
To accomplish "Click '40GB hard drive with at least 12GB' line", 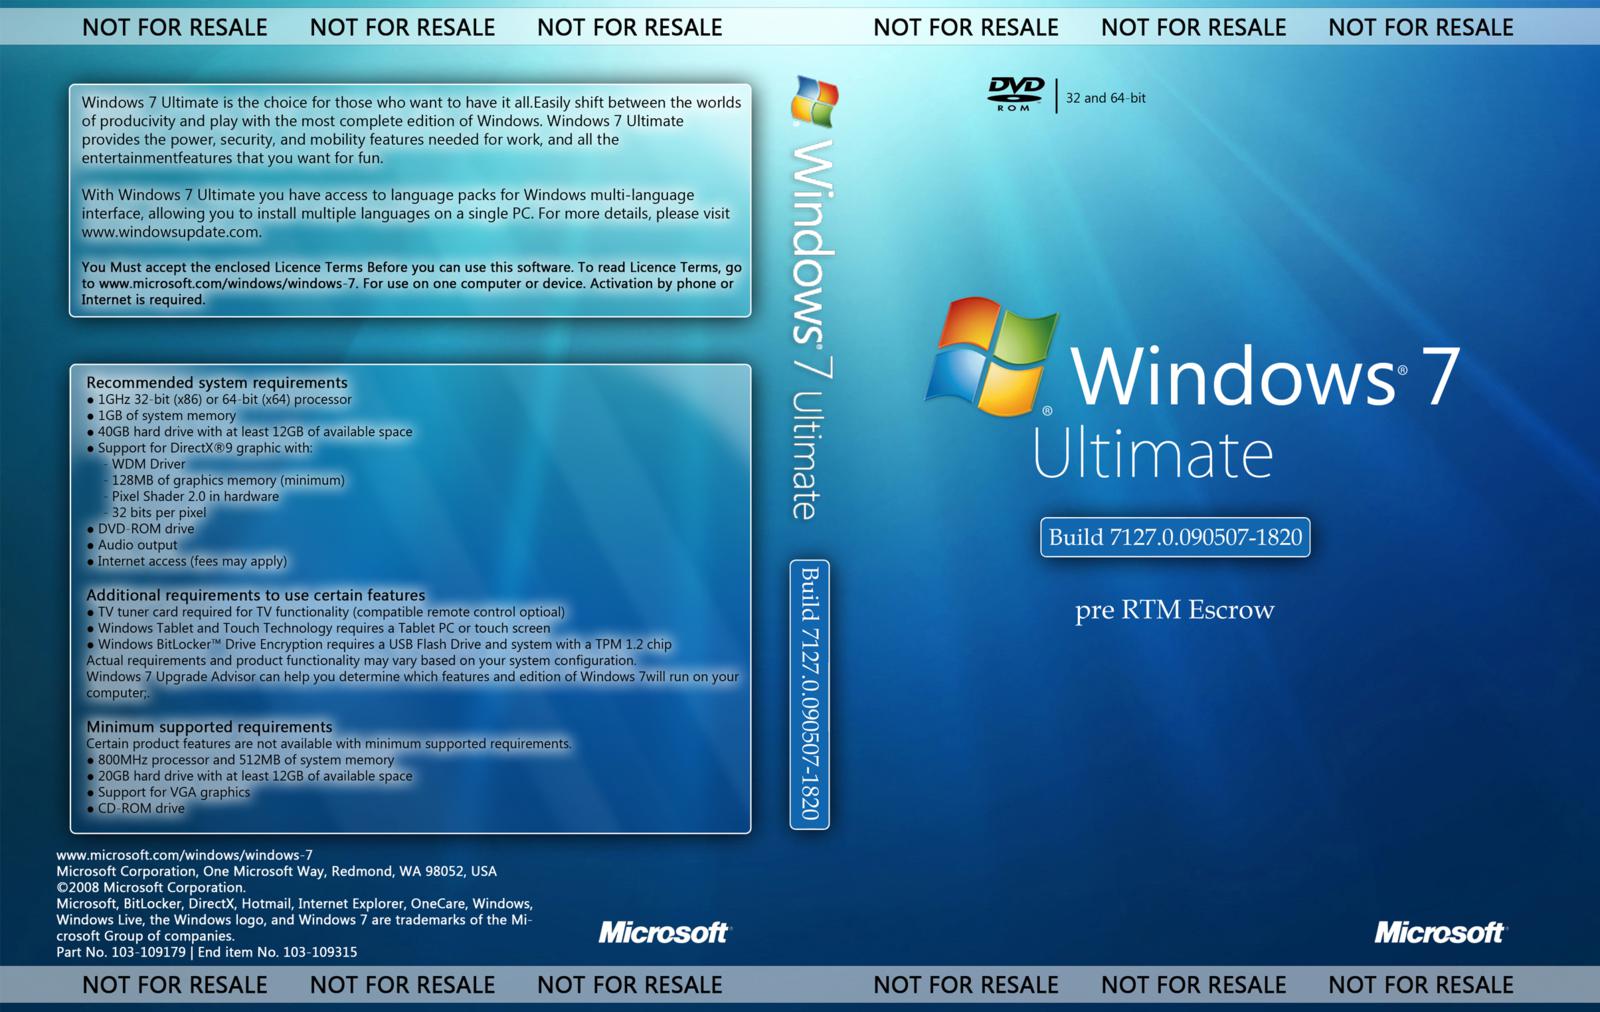I will (x=249, y=431).
